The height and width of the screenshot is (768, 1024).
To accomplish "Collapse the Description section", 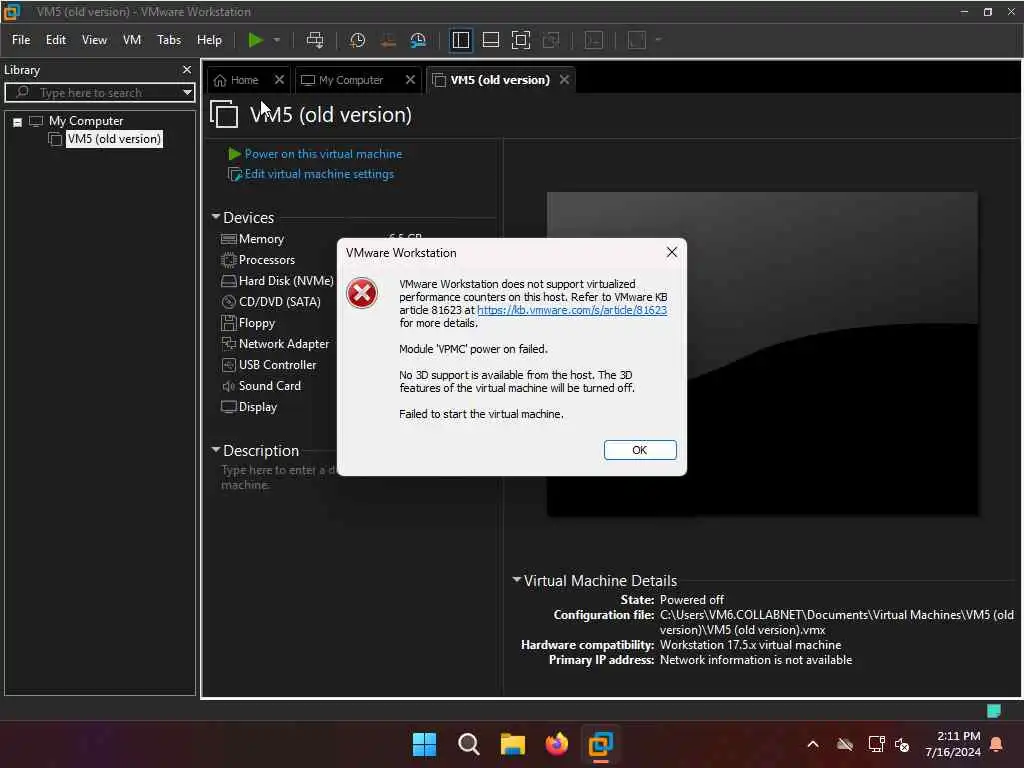I will (x=216, y=449).
